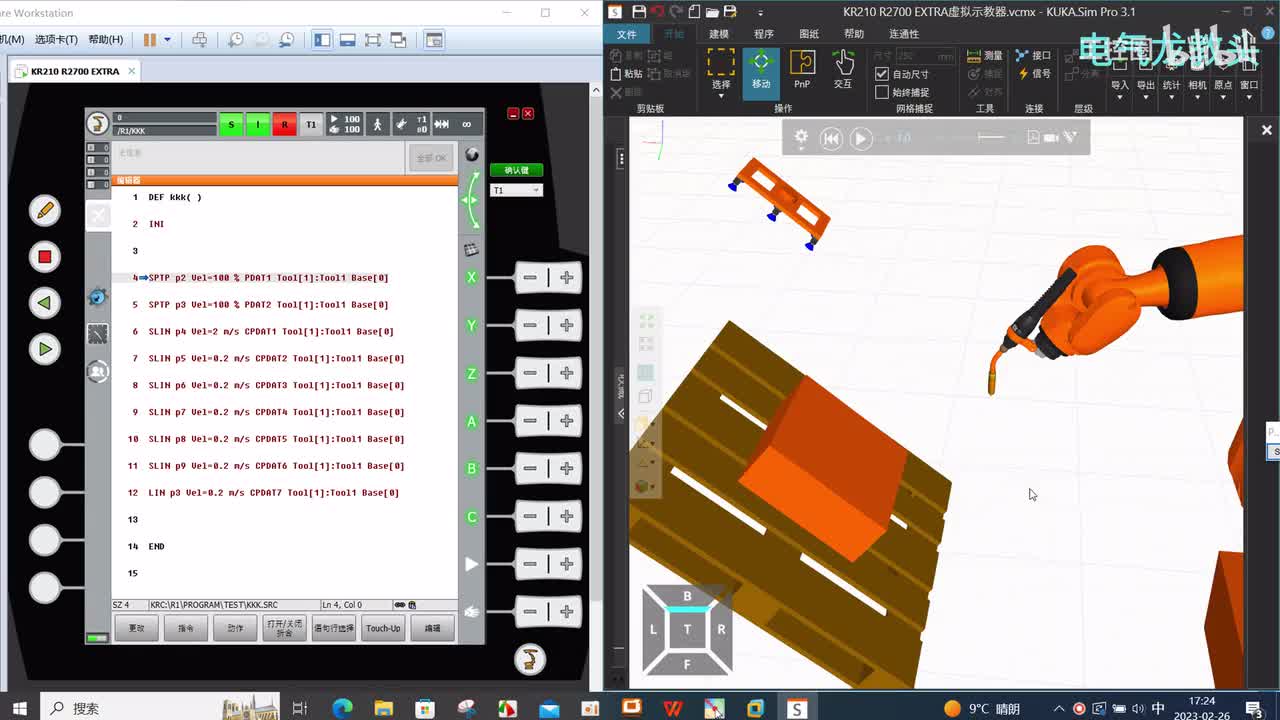This screenshot has width=1280, height=720.
Task: Open the T1 mode dropdown on the pendant
Action: 516,190
